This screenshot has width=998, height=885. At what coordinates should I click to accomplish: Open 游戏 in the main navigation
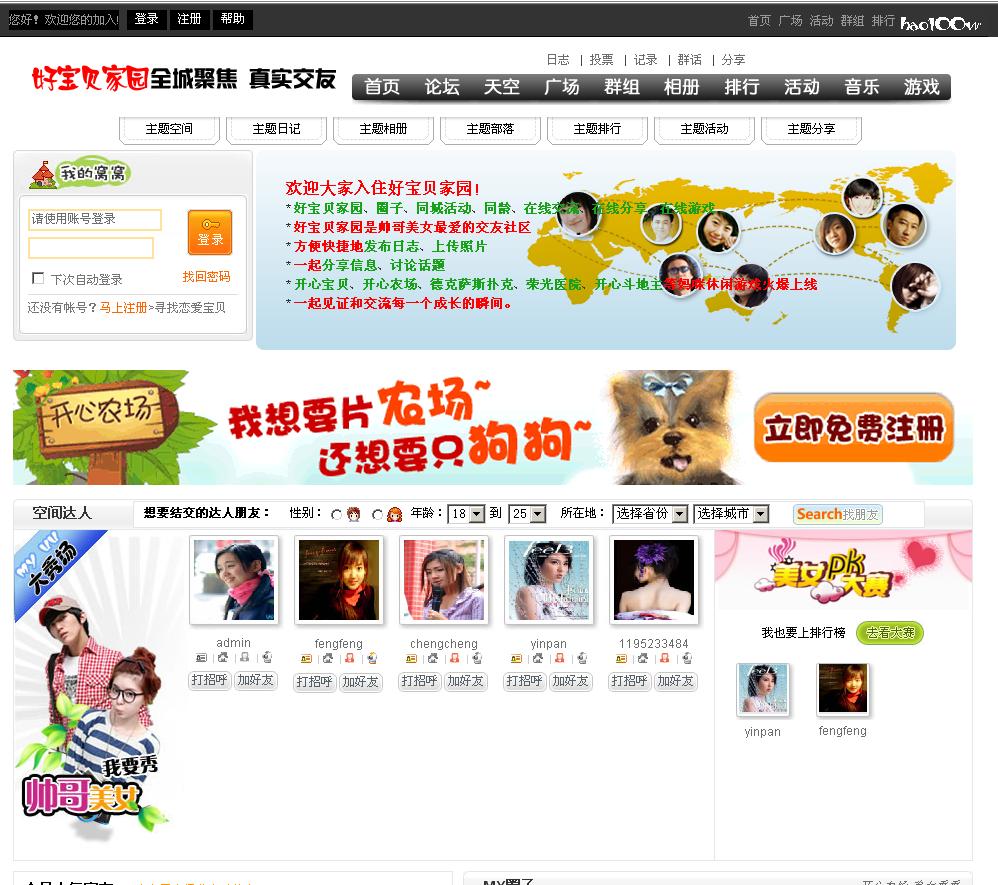[922, 87]
